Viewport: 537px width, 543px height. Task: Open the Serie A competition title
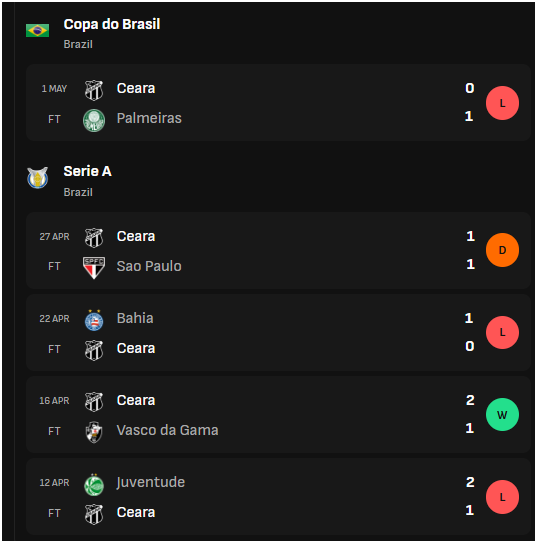(88, 171)
